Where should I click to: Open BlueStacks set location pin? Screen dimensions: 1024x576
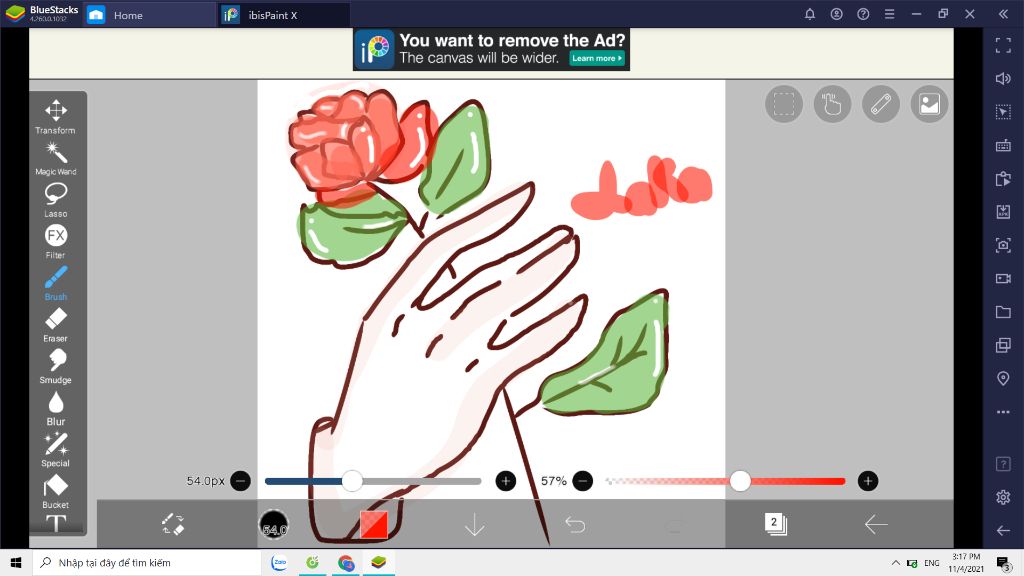1003,379
